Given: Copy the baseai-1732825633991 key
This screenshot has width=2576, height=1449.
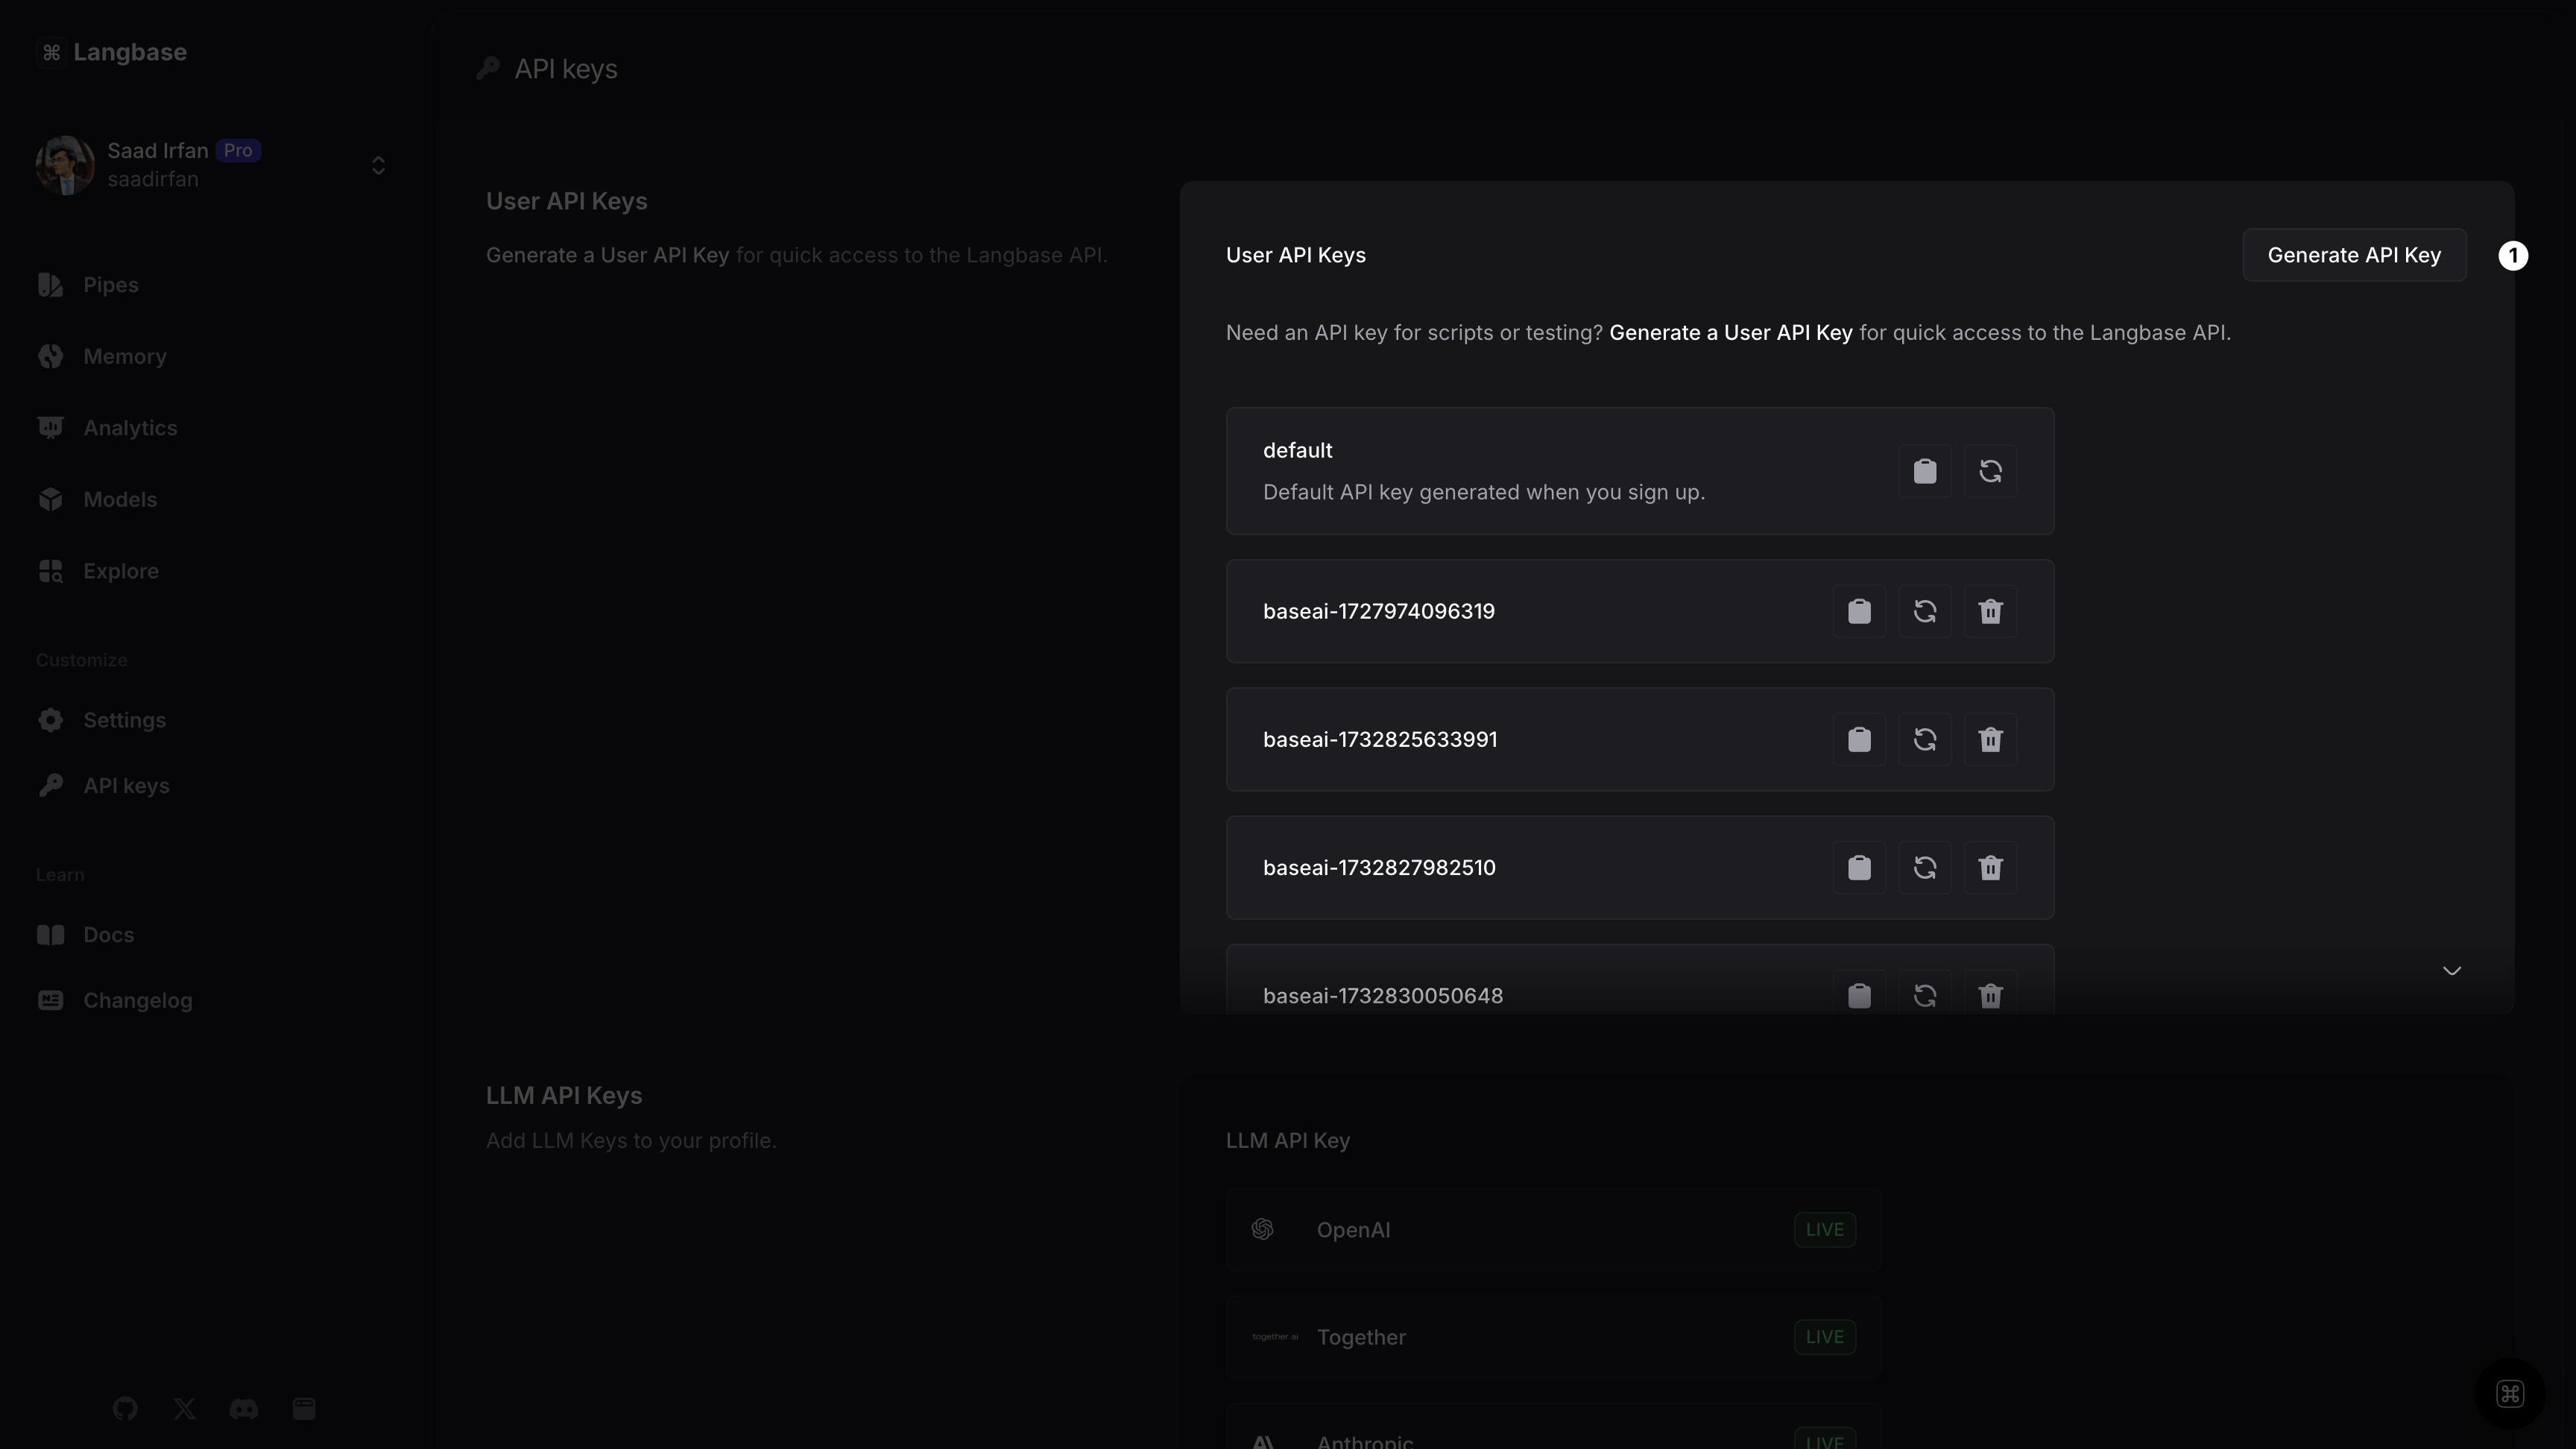Looking at the screenshot, I should click(x=1858, y=739).
